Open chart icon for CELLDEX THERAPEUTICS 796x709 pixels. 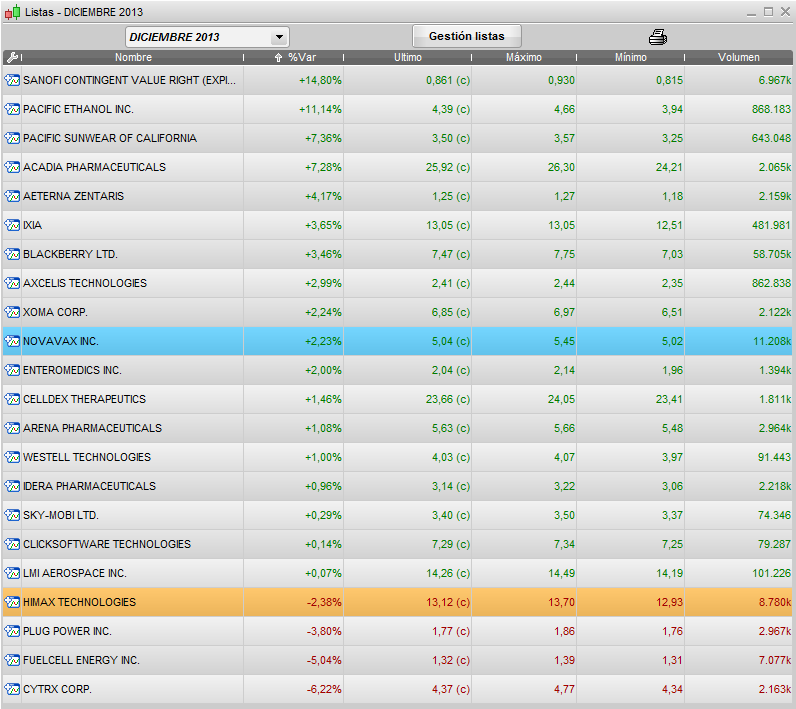[12, 399]
